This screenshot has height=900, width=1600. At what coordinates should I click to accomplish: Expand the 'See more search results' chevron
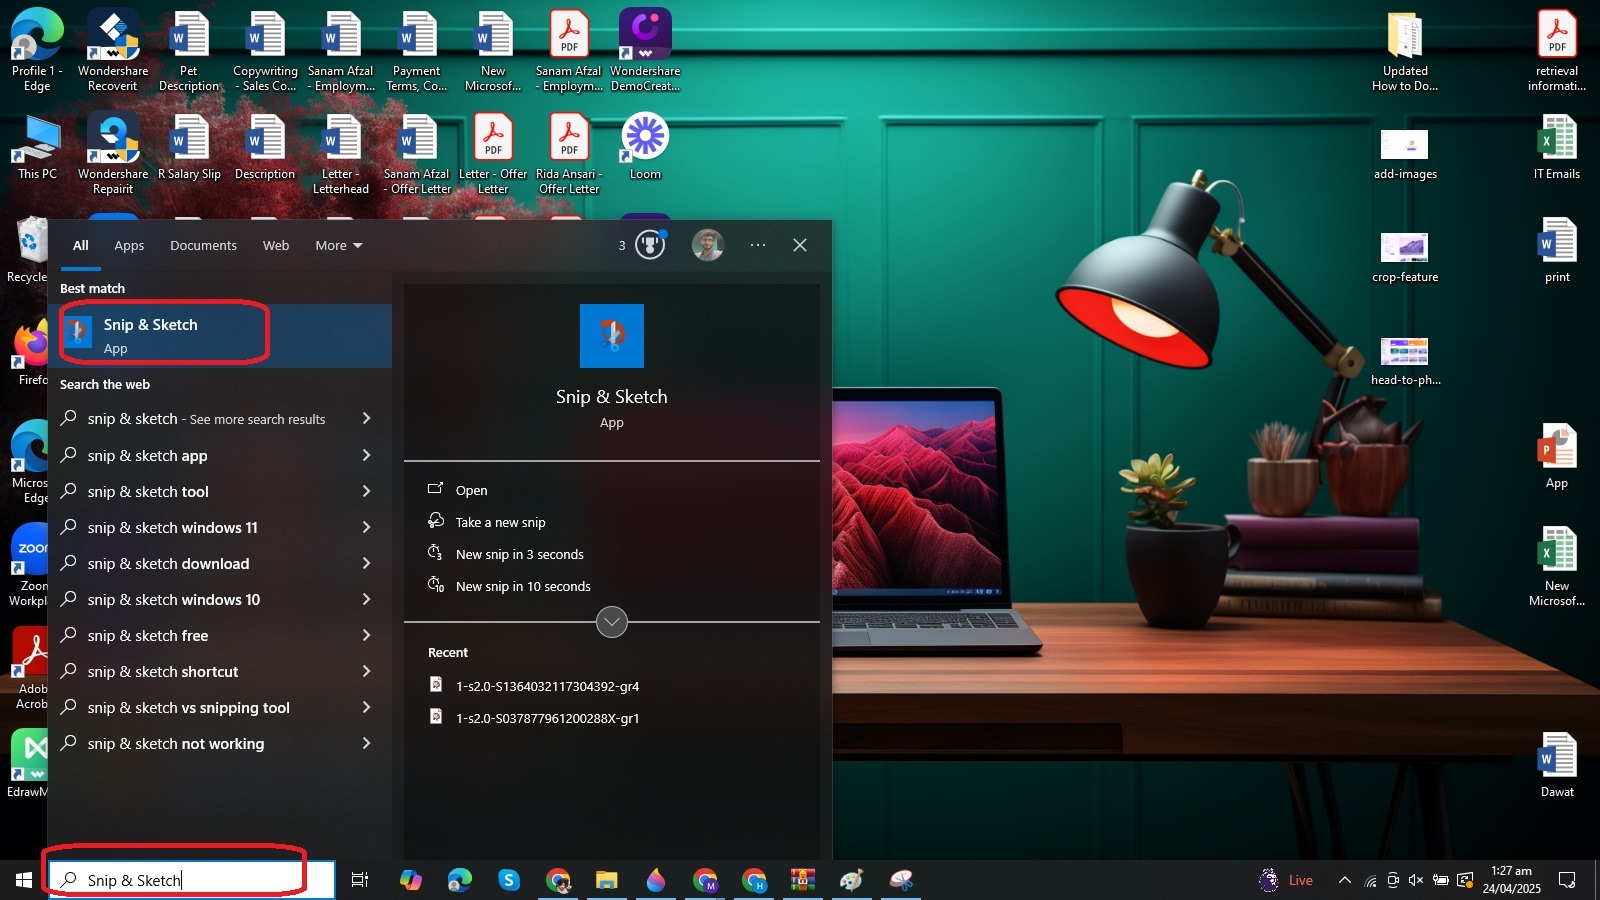(366, 418)
